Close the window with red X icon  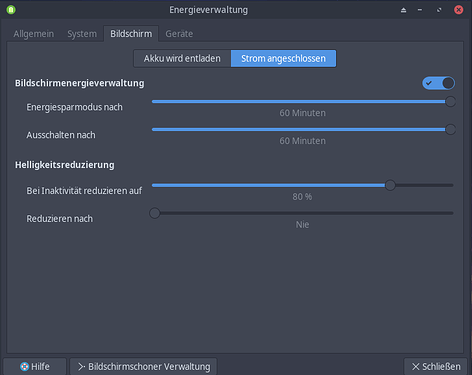pos(459,10)
